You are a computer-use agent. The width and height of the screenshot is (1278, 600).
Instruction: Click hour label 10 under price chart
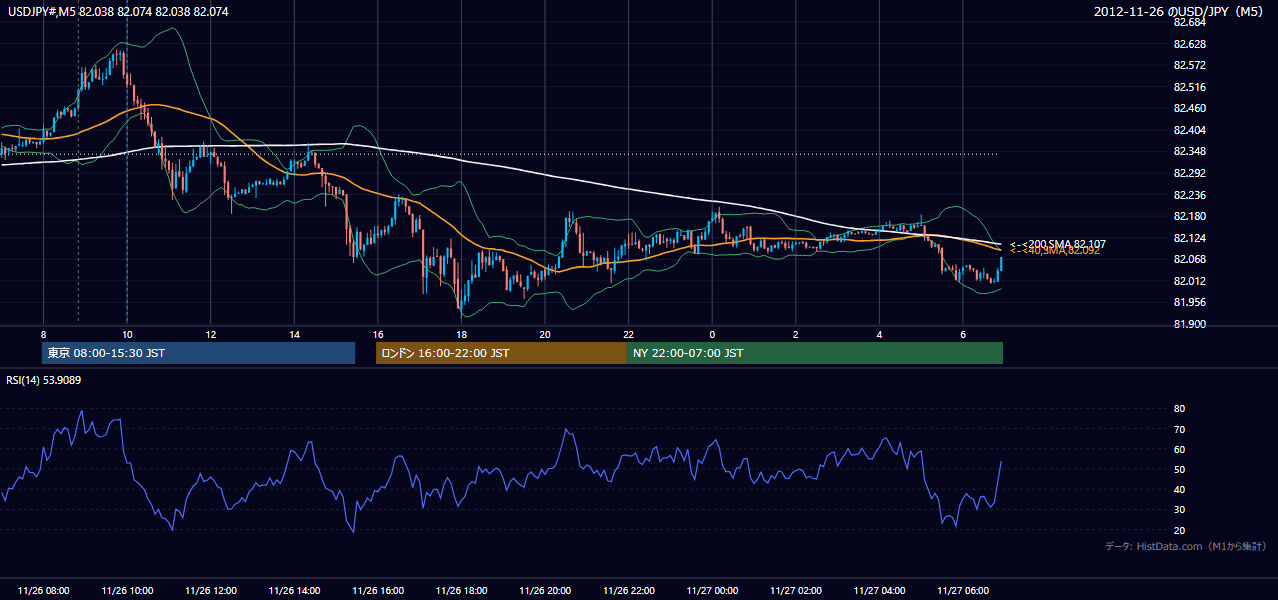127,333
